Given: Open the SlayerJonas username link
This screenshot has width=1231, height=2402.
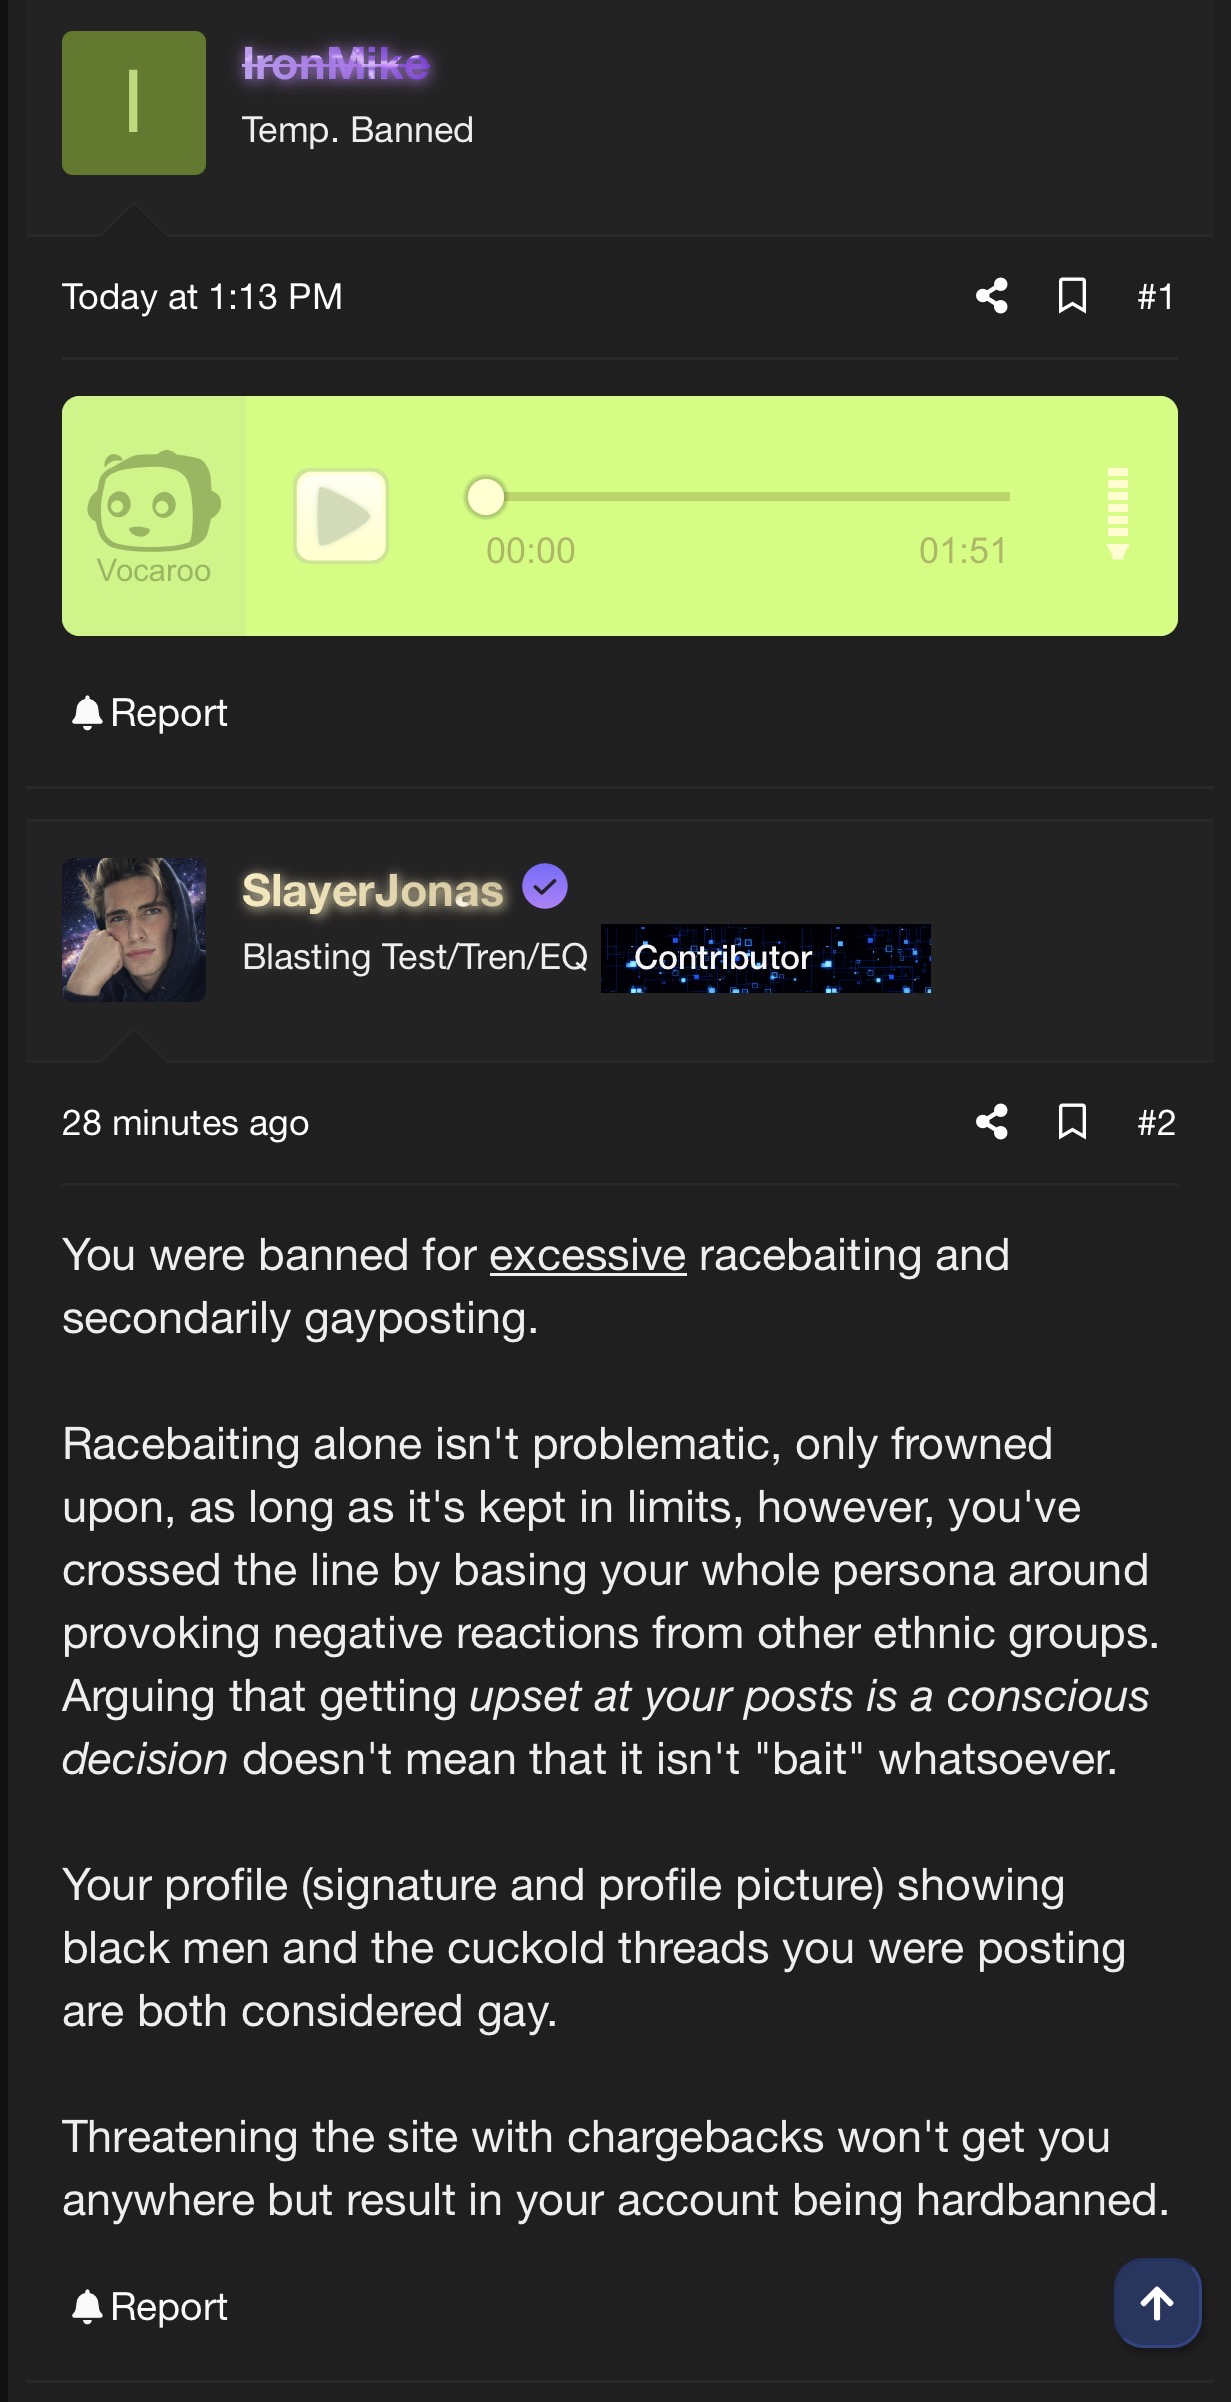Looking at the screenshot, I should tap(372, 891).
